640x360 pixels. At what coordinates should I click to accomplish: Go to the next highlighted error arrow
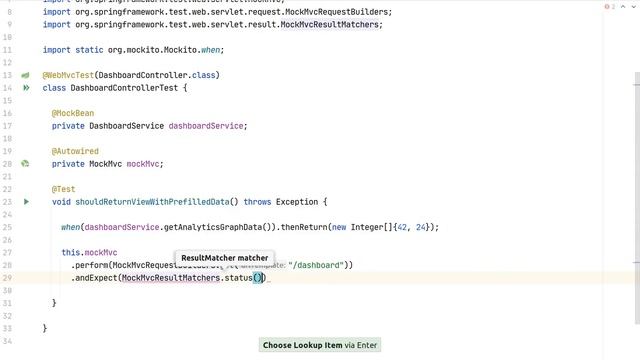[x=634, y=7]
